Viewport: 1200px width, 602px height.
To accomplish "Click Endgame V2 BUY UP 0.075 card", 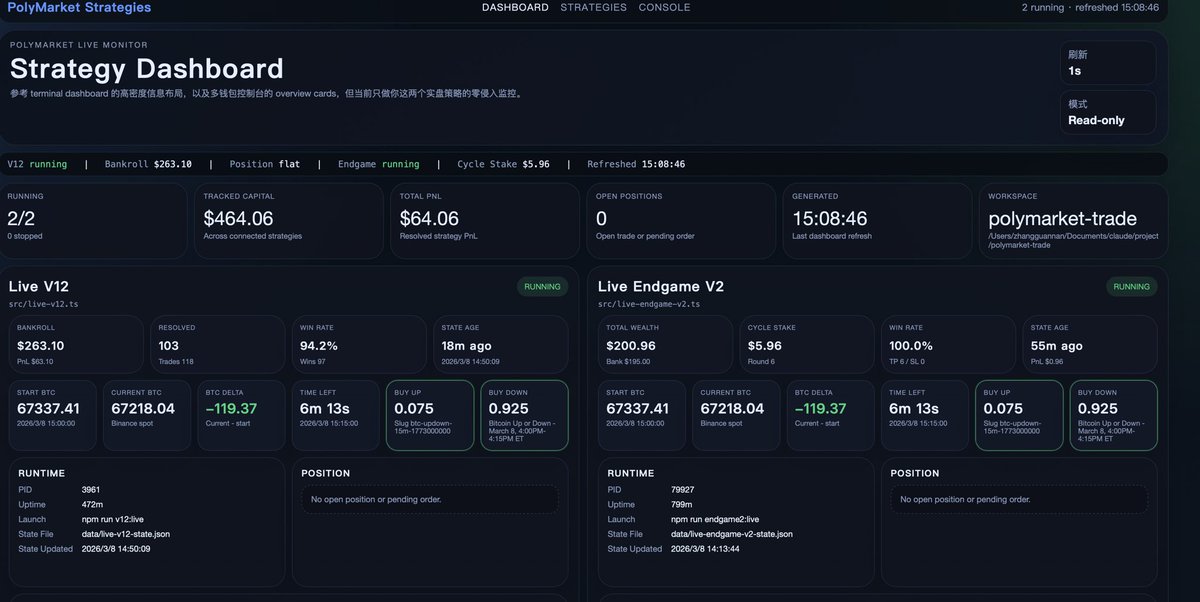I will [1019, 415].
